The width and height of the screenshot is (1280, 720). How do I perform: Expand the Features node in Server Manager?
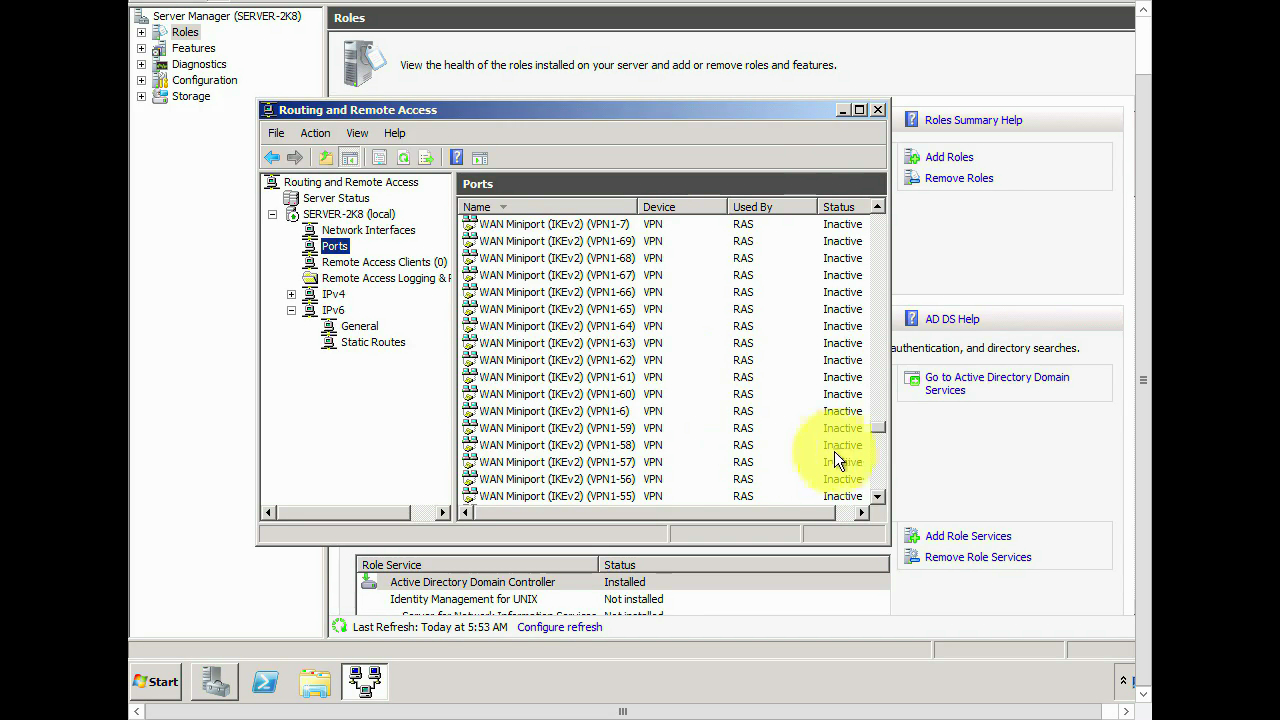pyautogui.click(x=141, y=48)
